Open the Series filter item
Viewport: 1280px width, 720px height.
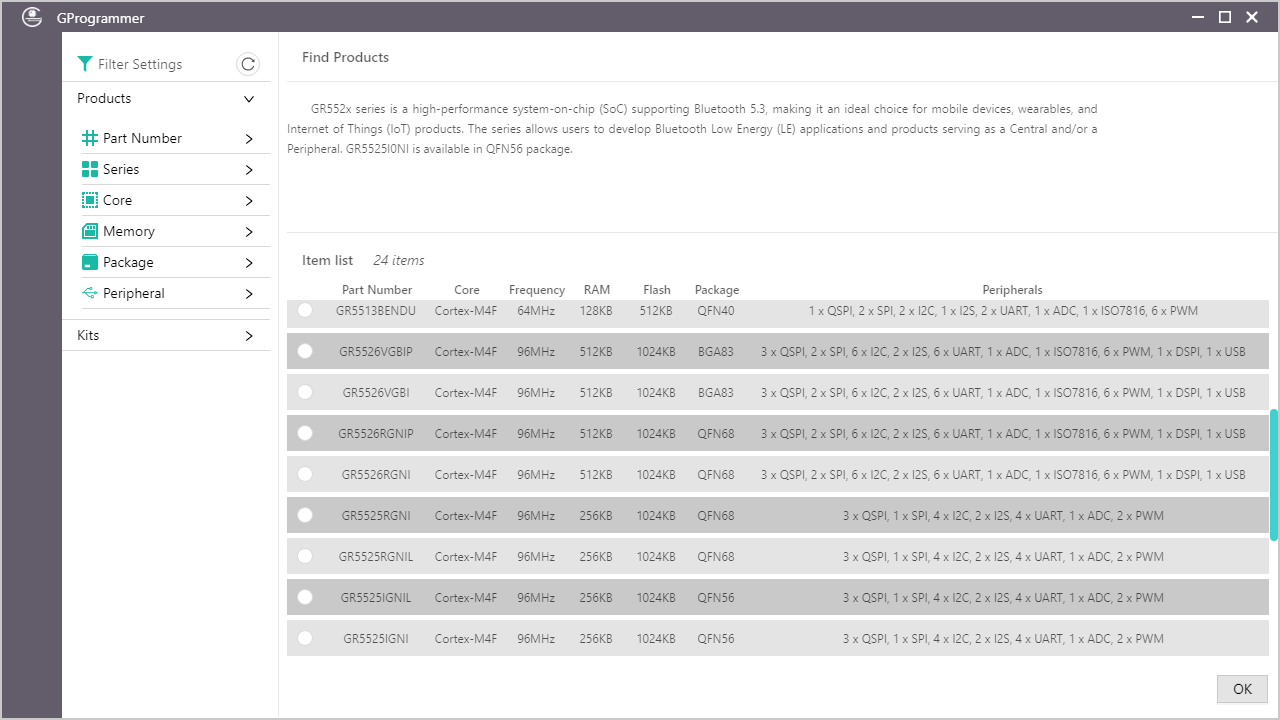pyautogui.click(x=174, y=169)
